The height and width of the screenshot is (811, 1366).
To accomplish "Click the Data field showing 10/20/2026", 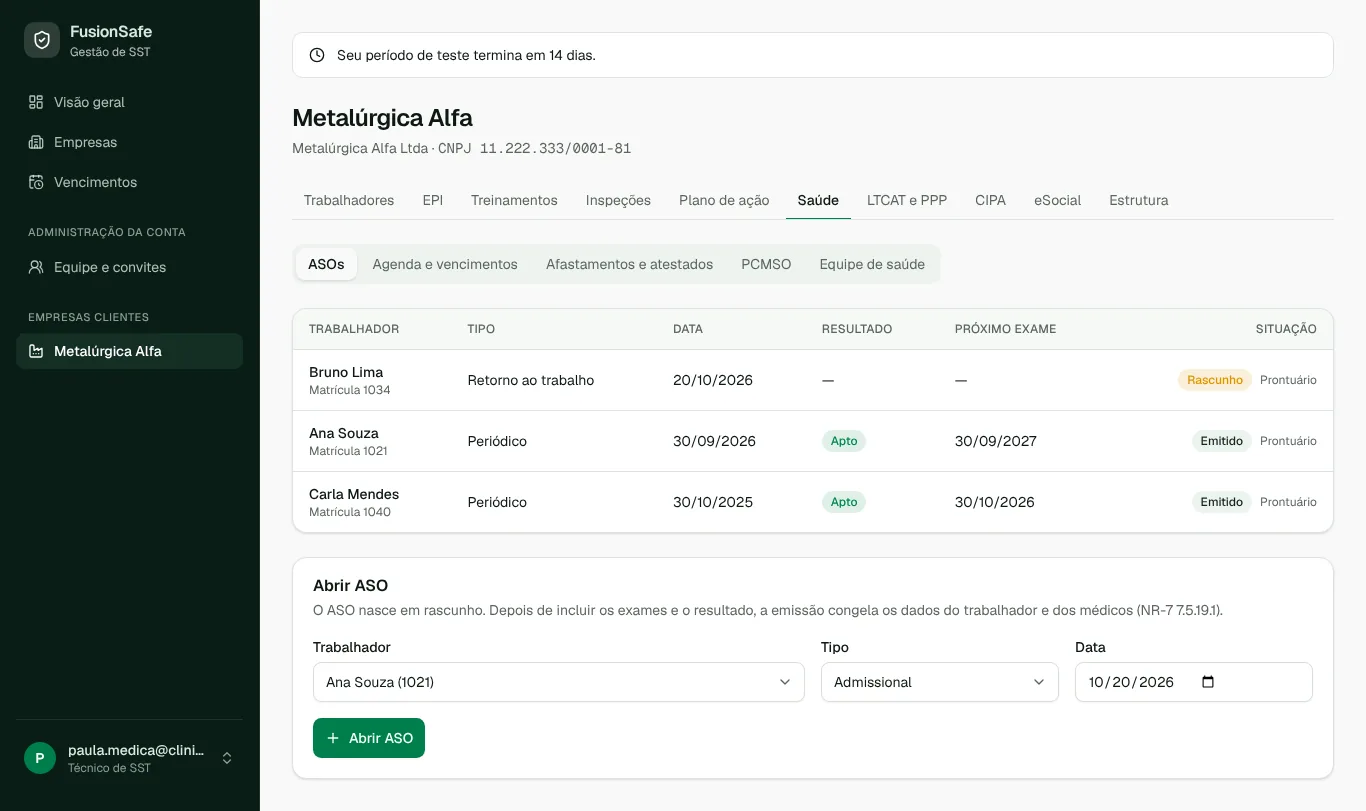I will (1194, 682).
